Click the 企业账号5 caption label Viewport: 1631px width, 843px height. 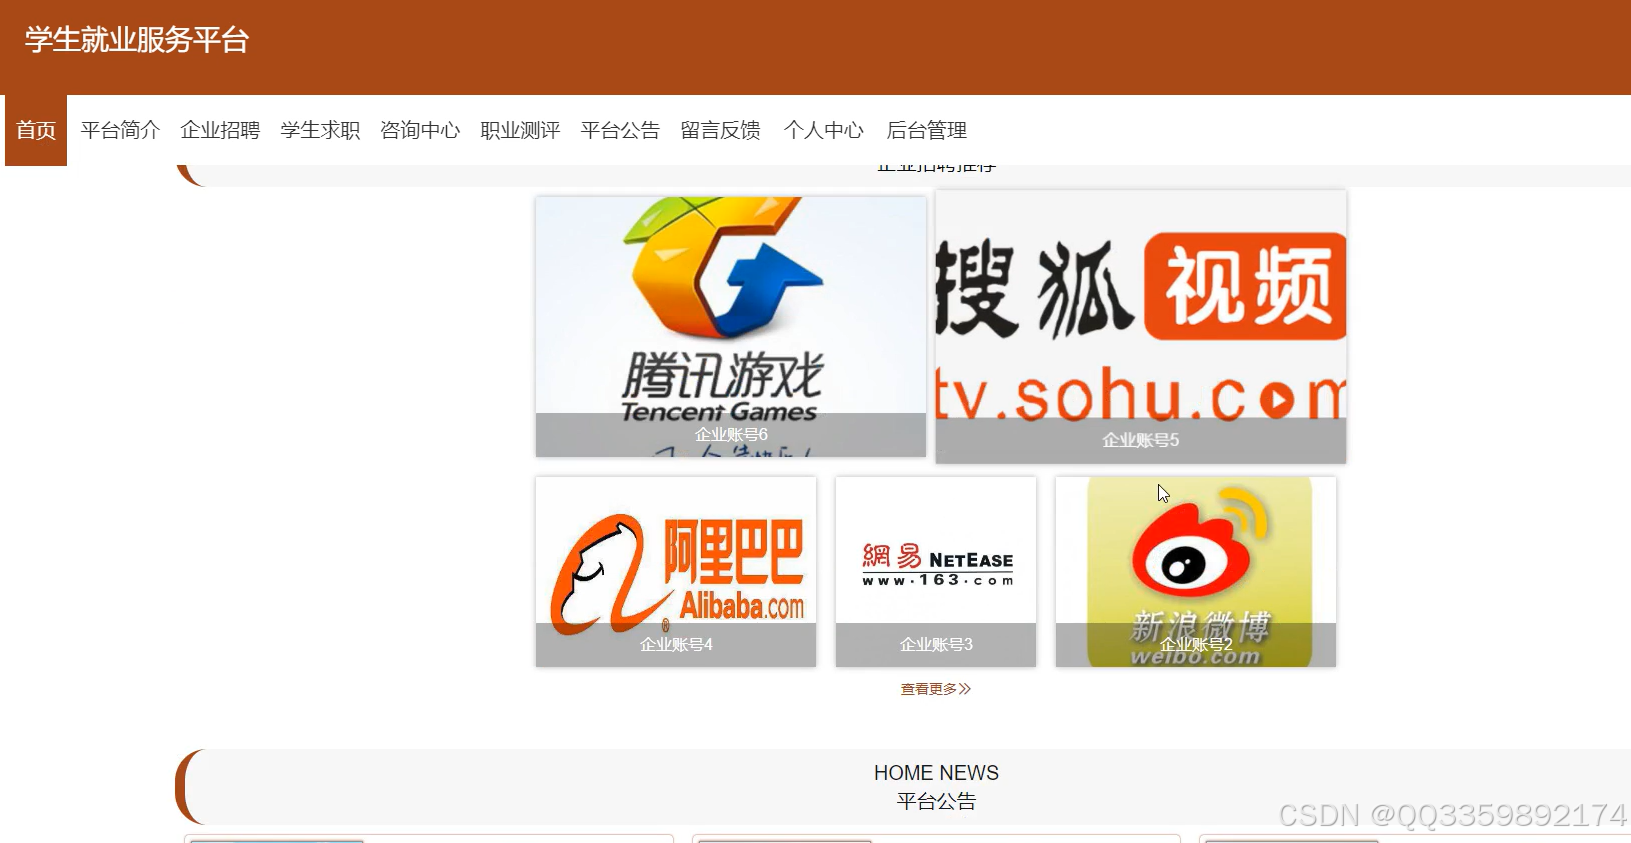coord(1141,440)
